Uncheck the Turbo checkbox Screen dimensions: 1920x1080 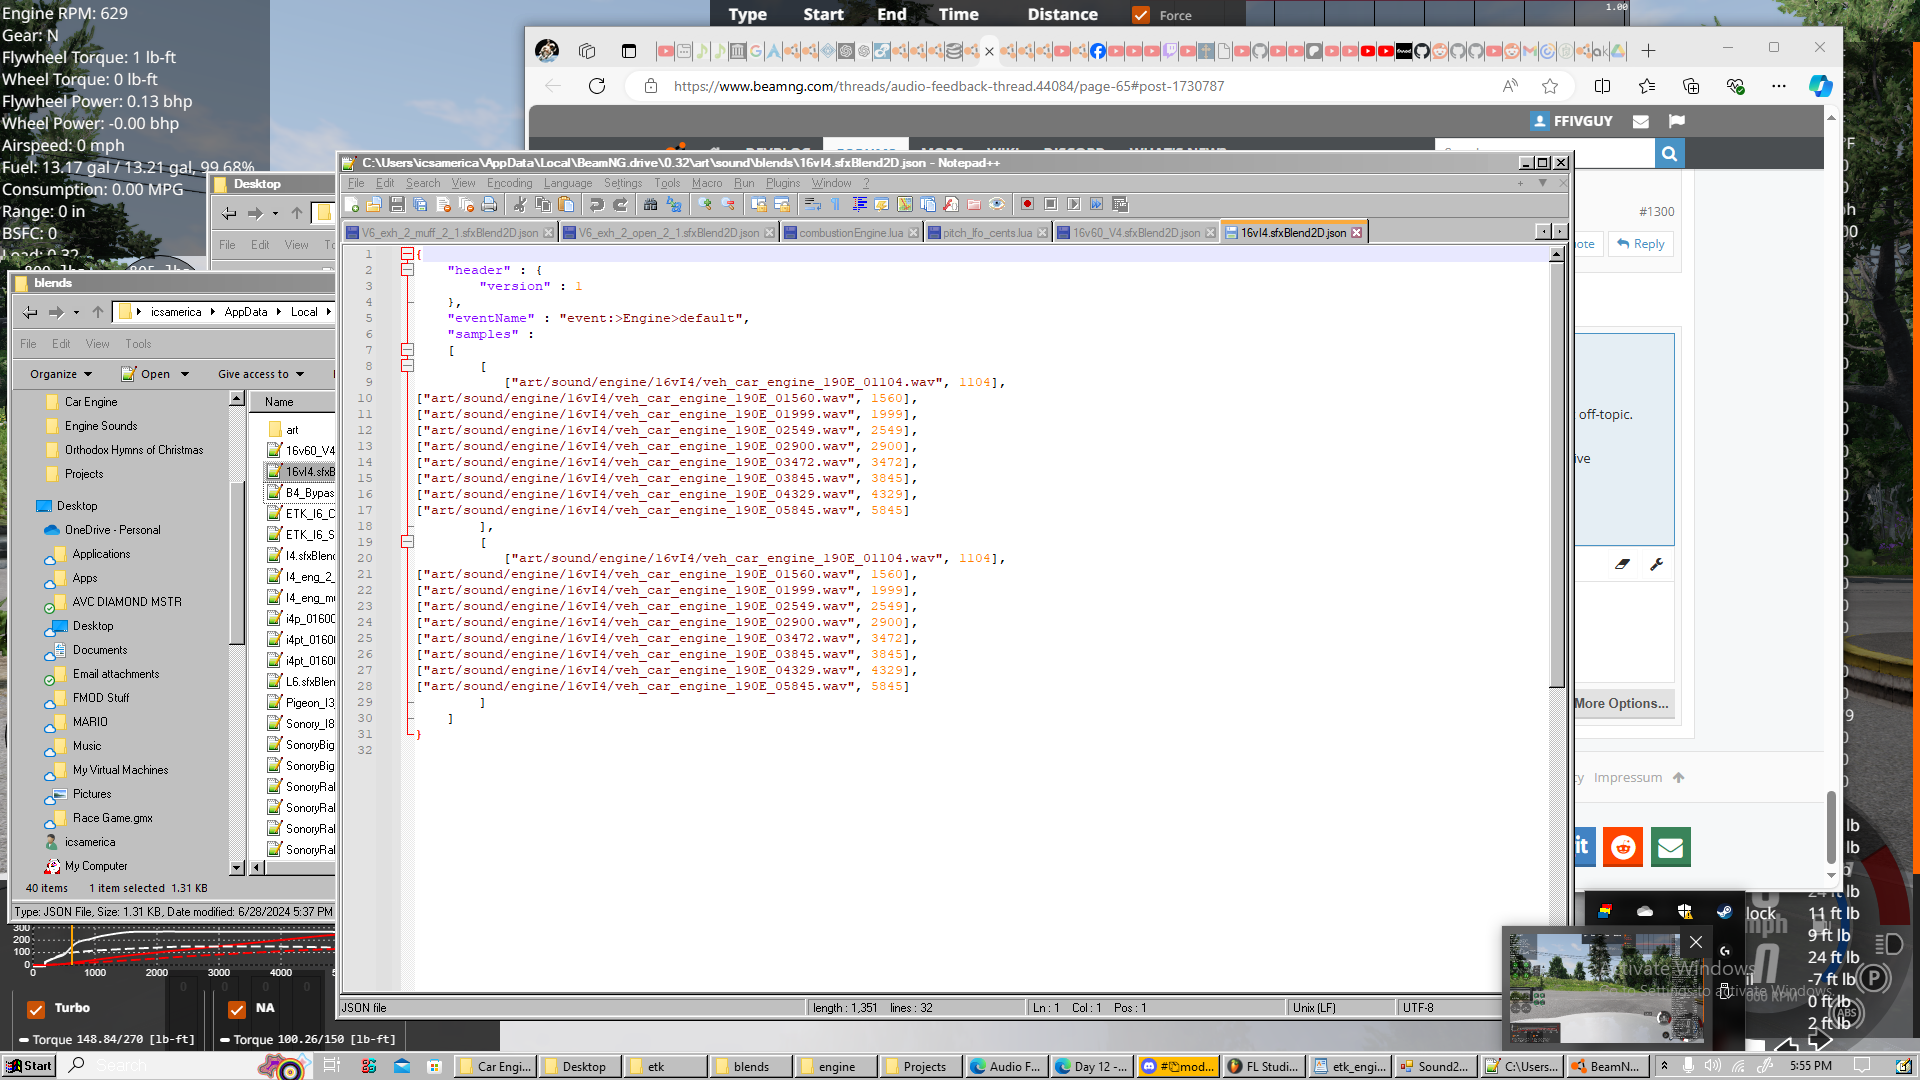pyautogui.click(x=36, y=1009)
